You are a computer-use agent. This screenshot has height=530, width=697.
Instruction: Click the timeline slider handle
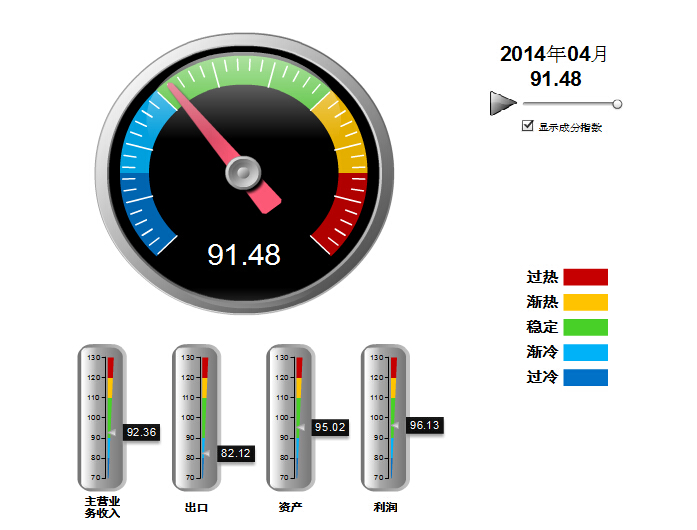pyautogui.click(x=617, y=104)
